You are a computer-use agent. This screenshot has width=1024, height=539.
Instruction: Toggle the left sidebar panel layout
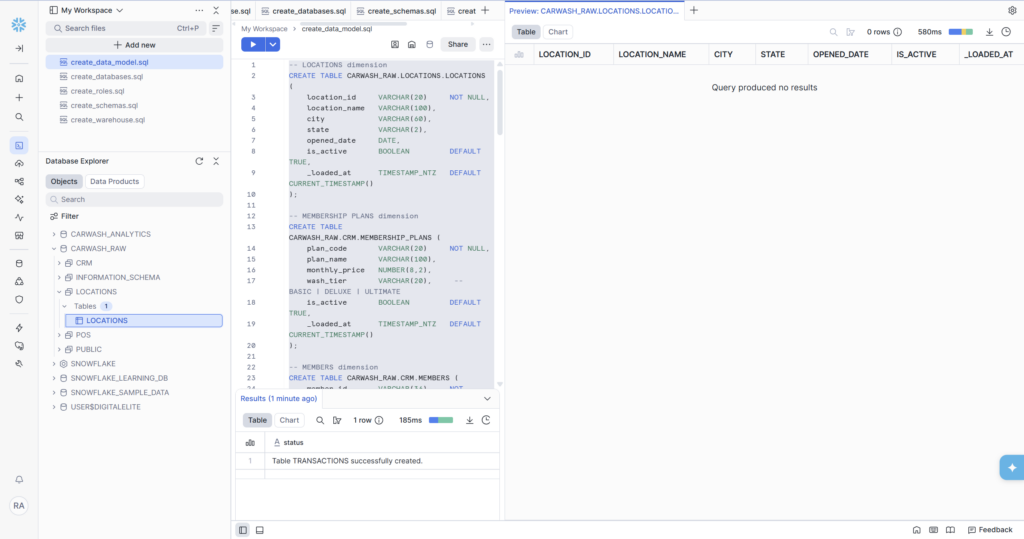(x=243, y=529)
